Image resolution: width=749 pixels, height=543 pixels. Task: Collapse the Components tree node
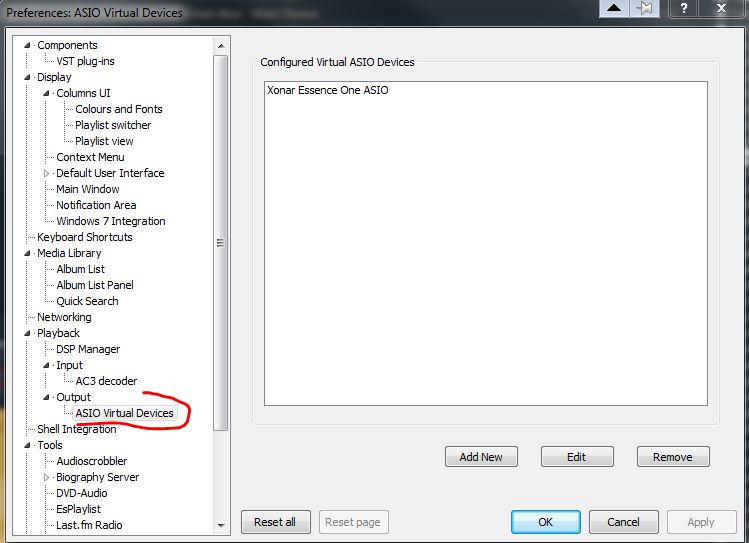pos(27,45)
